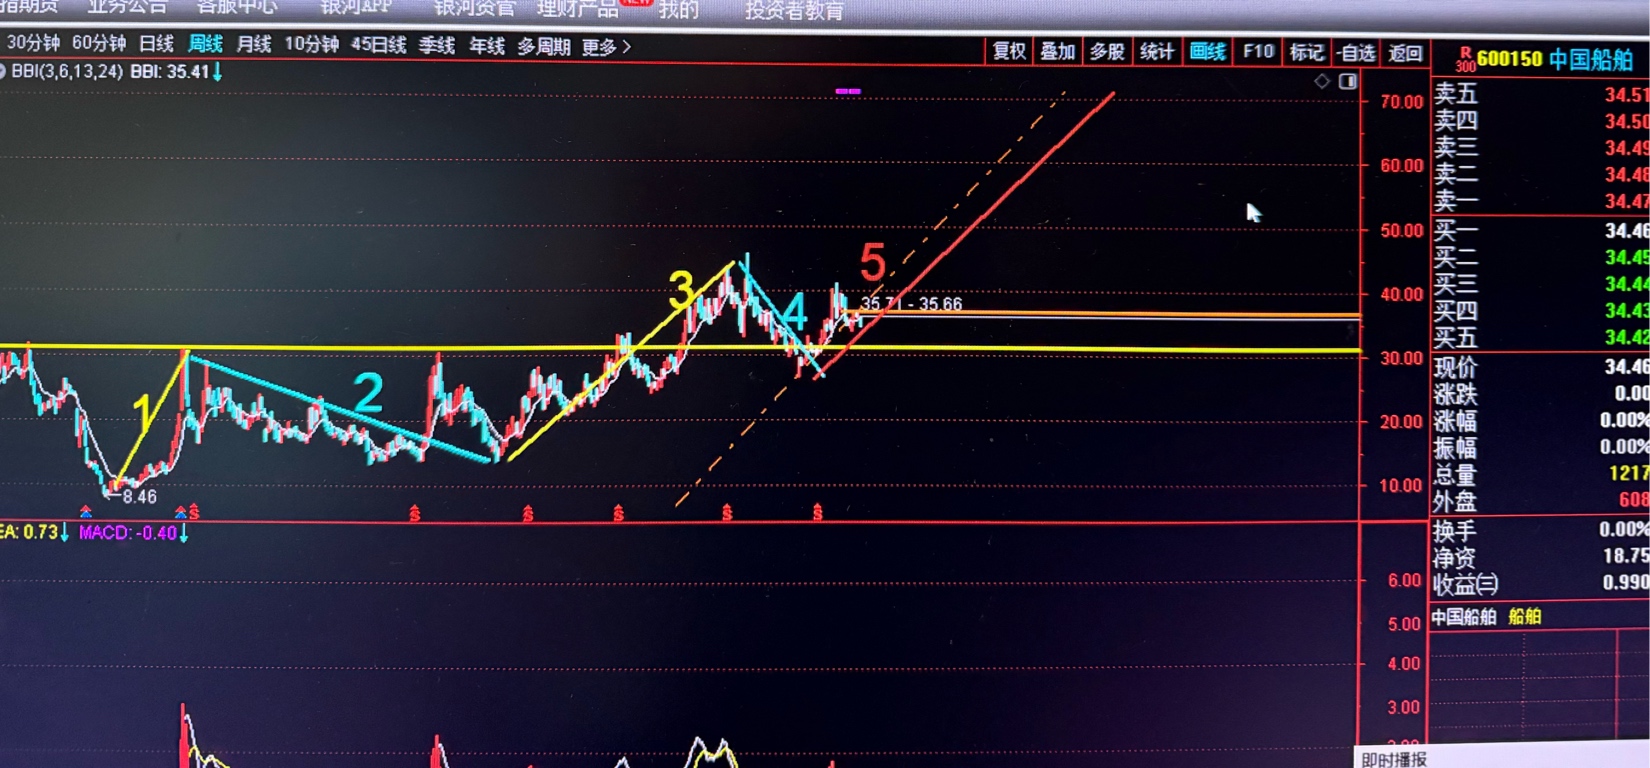The image size is (1650, 768).
Task: Select the cyan number 2 chart annotation
Action: (x=368, y=393)
